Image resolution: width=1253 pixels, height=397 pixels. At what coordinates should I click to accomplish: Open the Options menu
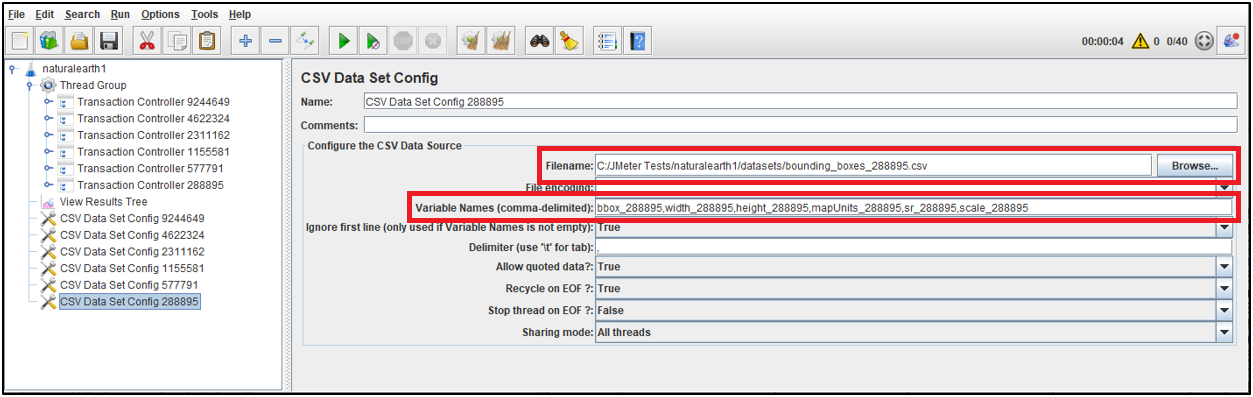[161, 14]
